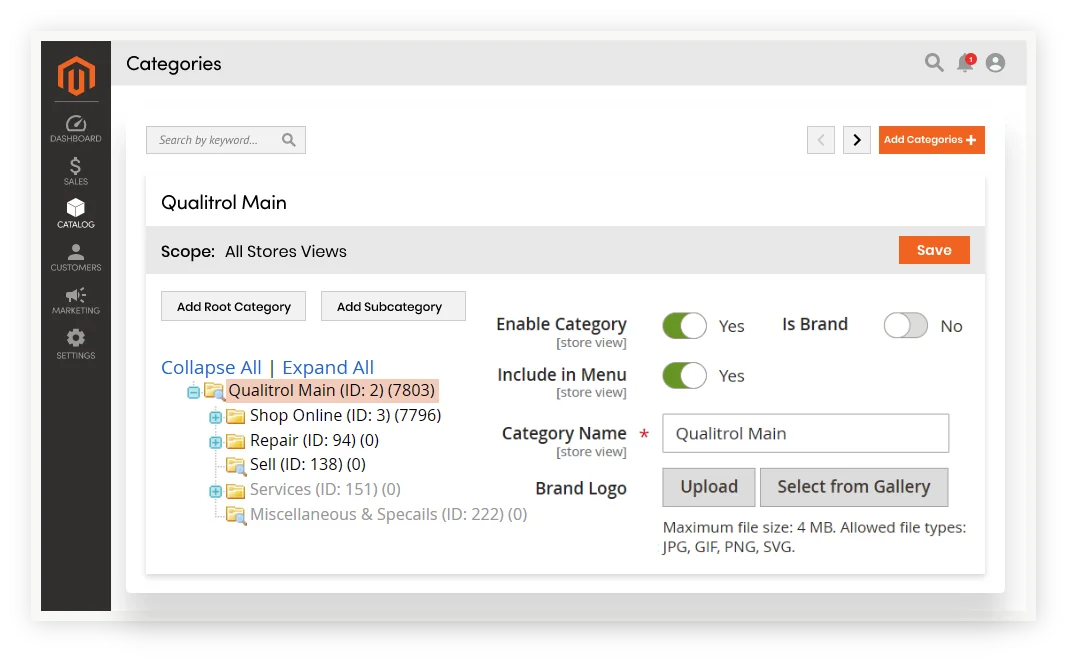This screenshot has width=1071, height=668.
Task: Upload a brand logo
Action: pos(709,487)
